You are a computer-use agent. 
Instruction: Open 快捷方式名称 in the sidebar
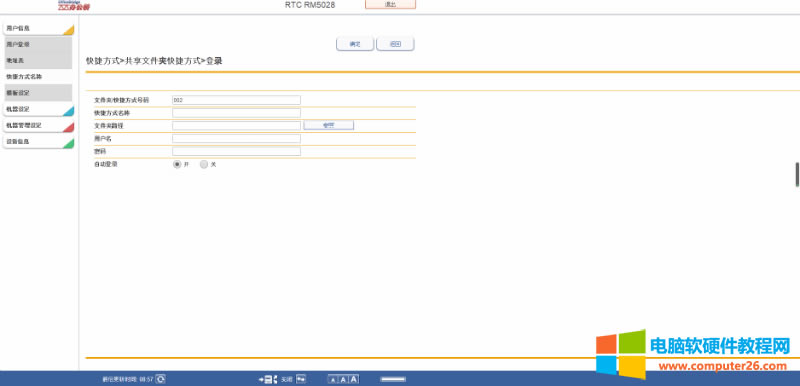click(x=39, y=76)
